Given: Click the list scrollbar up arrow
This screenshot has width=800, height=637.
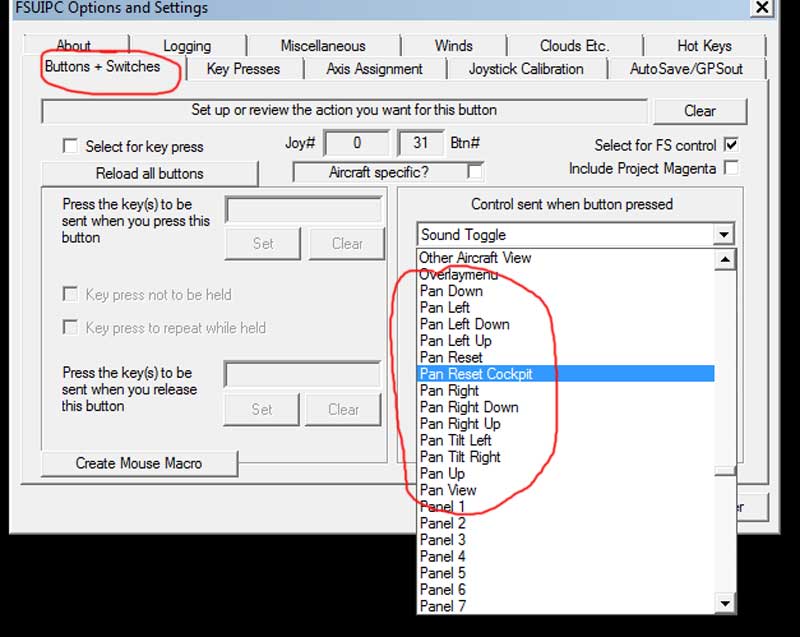Looking at the screenshot, I should [724, 260].
